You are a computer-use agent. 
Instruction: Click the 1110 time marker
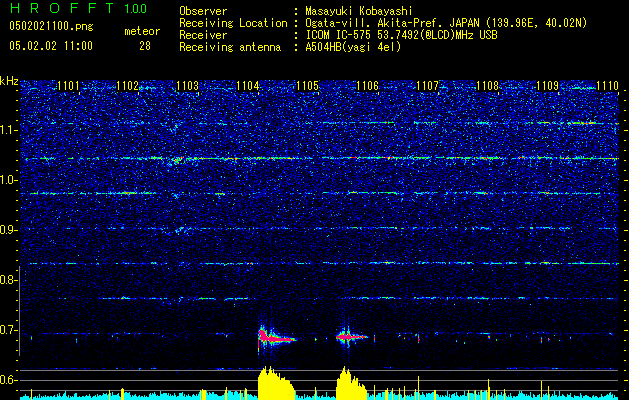click(x=607, y=86)
